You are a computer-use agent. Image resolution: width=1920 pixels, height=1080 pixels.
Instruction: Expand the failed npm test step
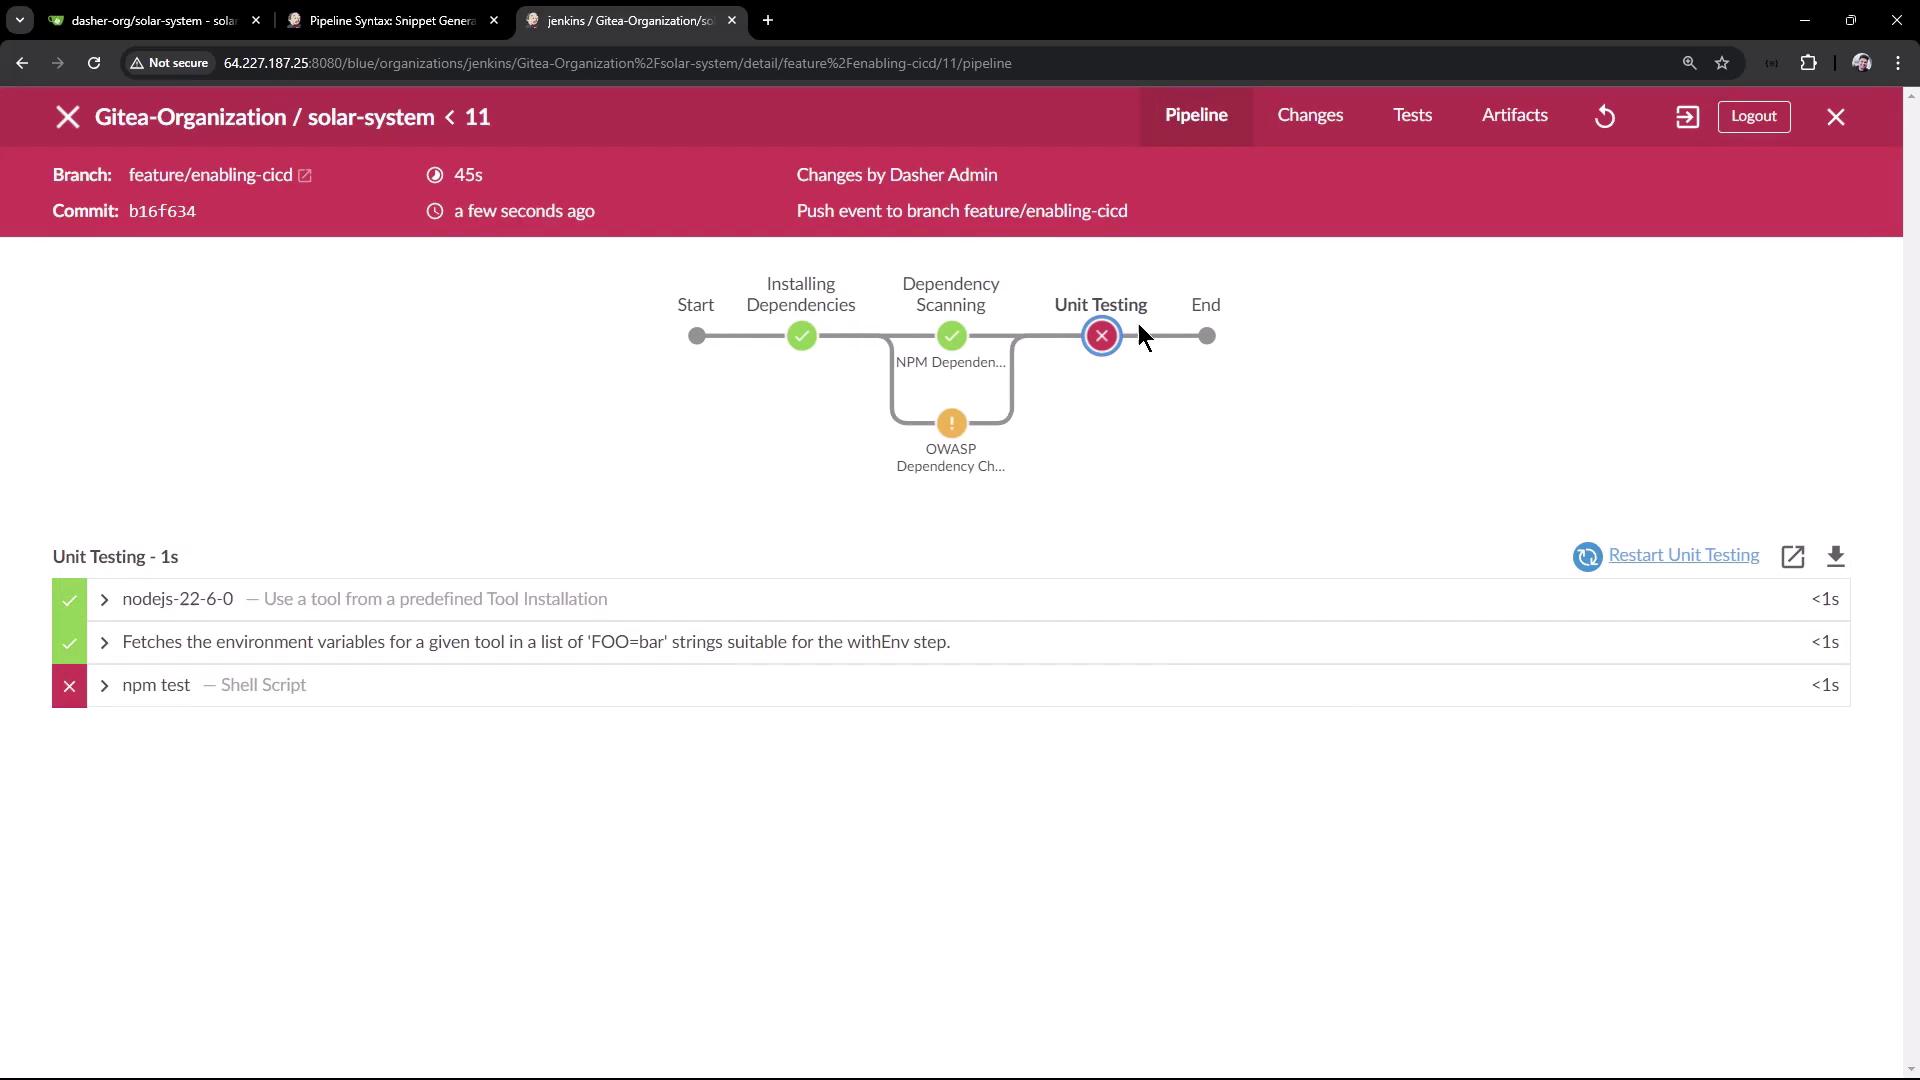pyautogui.click(x=104, y=686)
